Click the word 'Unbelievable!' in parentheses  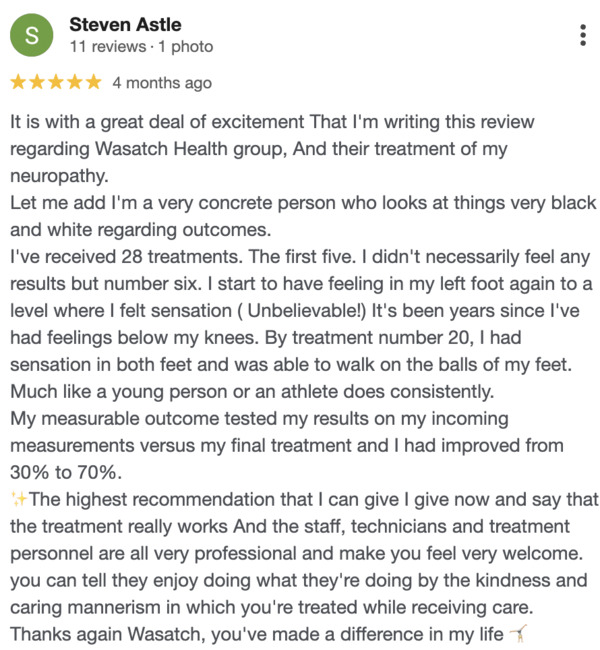[x=307, y=311]
